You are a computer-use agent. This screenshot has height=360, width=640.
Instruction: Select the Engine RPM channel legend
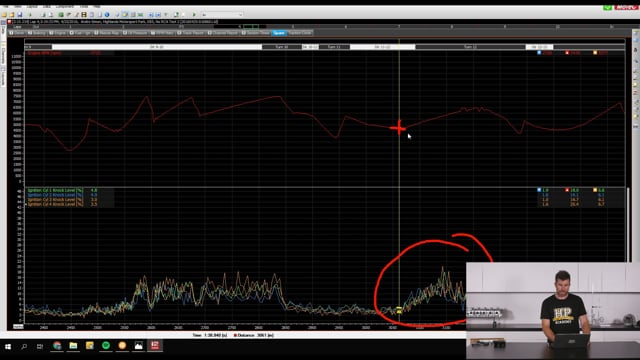[x=45, y=53]
